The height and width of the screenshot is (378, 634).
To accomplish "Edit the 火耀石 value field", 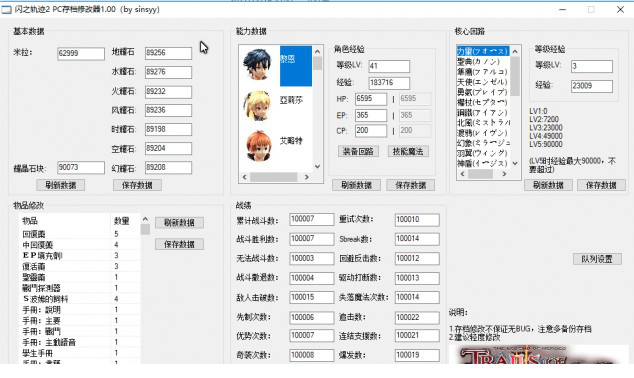I will pos(168,91).
